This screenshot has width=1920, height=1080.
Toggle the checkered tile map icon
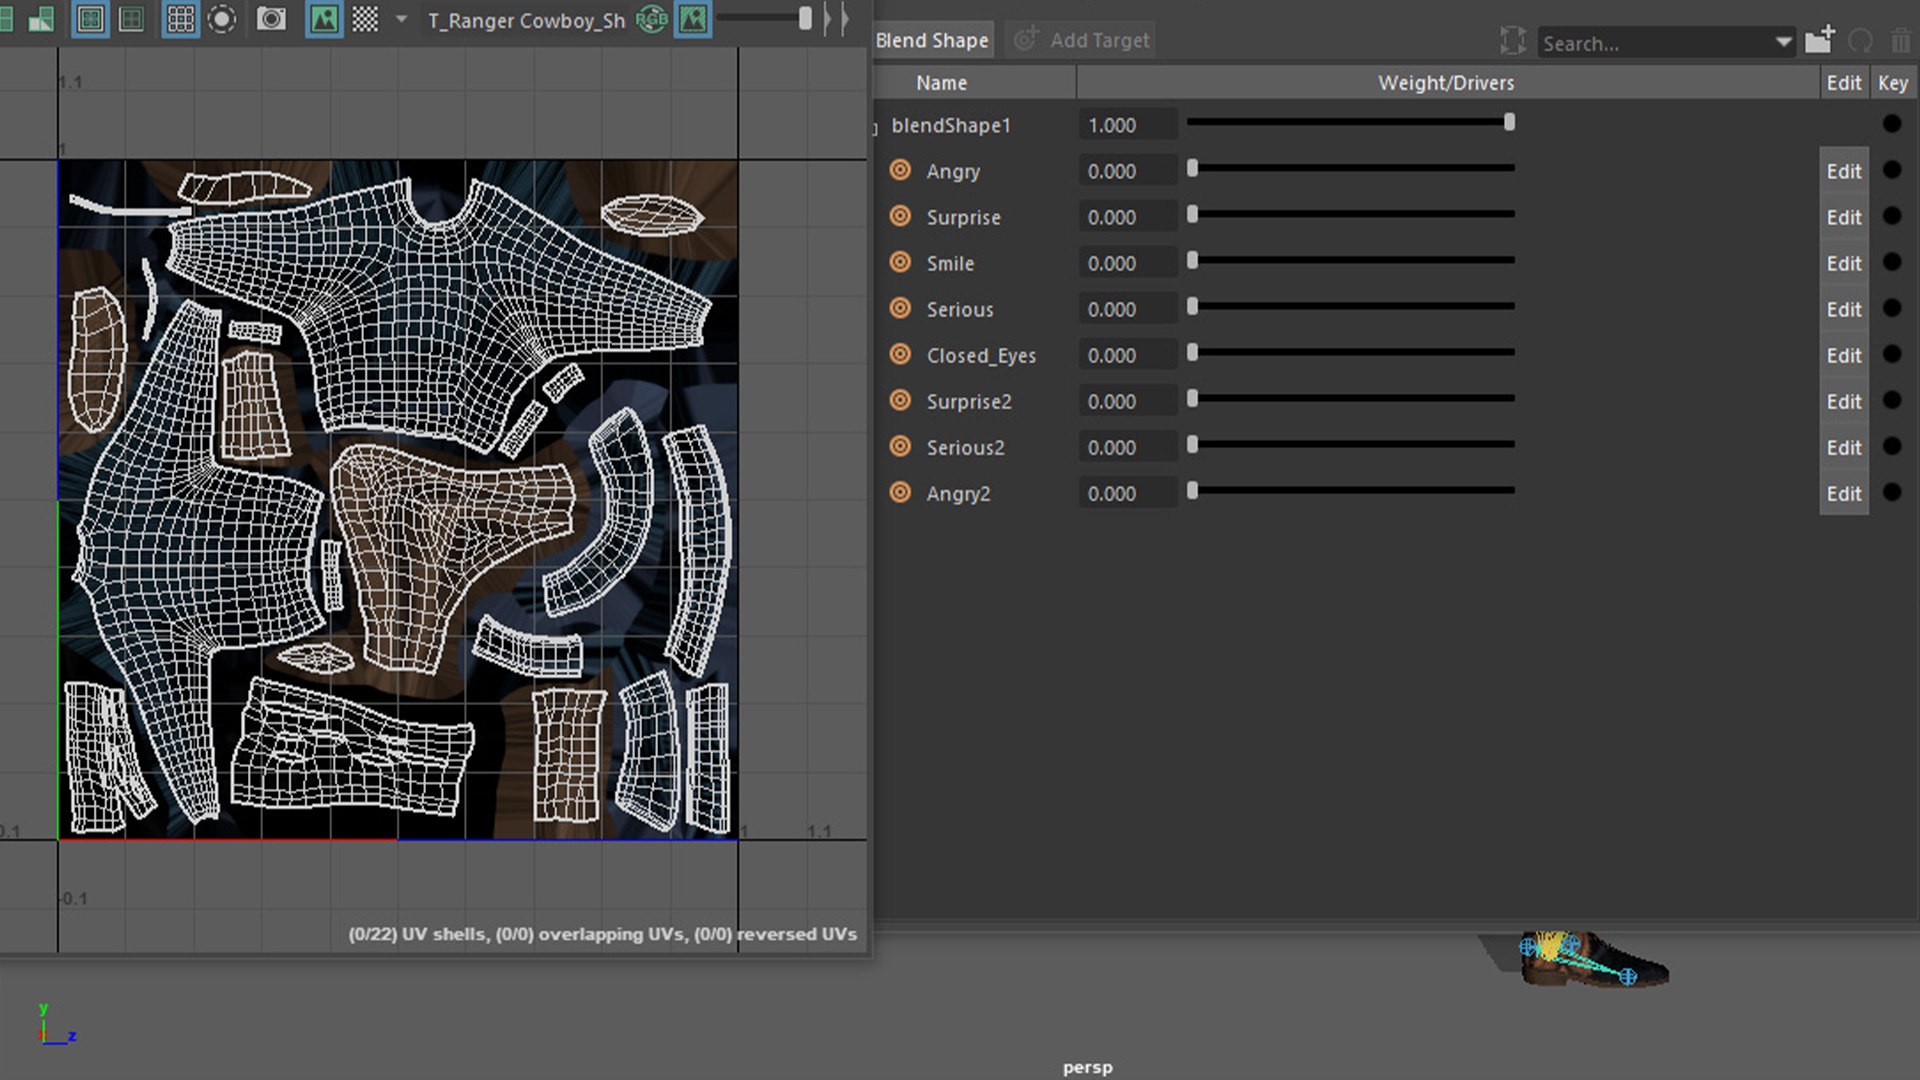pos(365,19)
